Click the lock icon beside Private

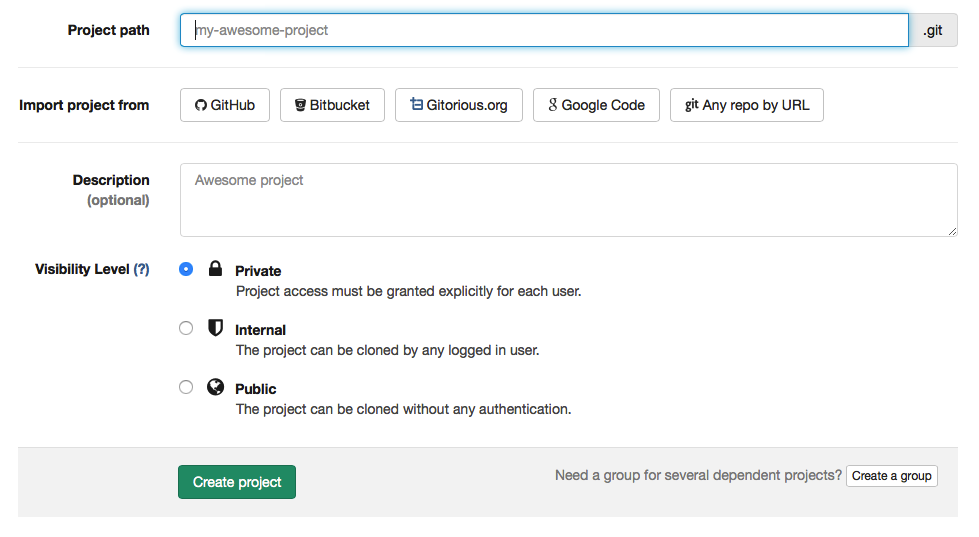point(215,268)
